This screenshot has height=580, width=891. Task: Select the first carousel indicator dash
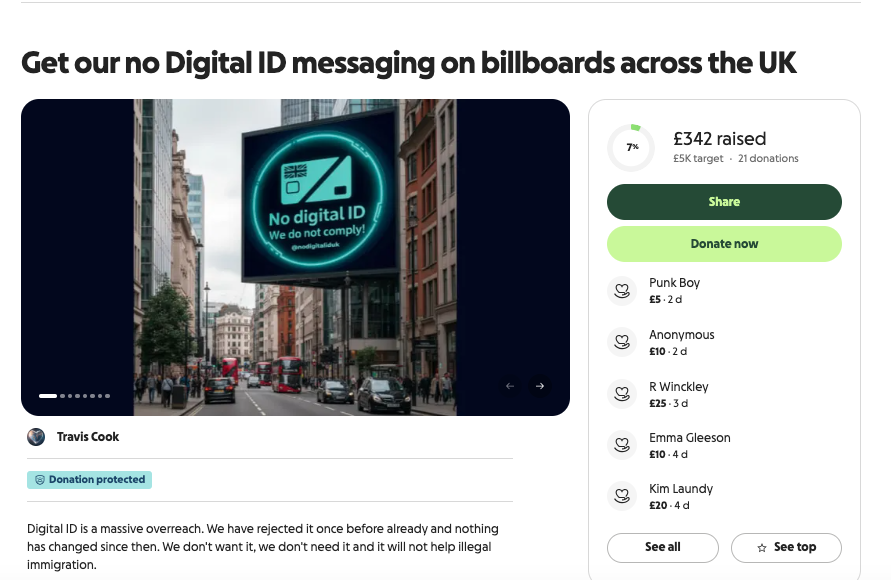[48, 396]
